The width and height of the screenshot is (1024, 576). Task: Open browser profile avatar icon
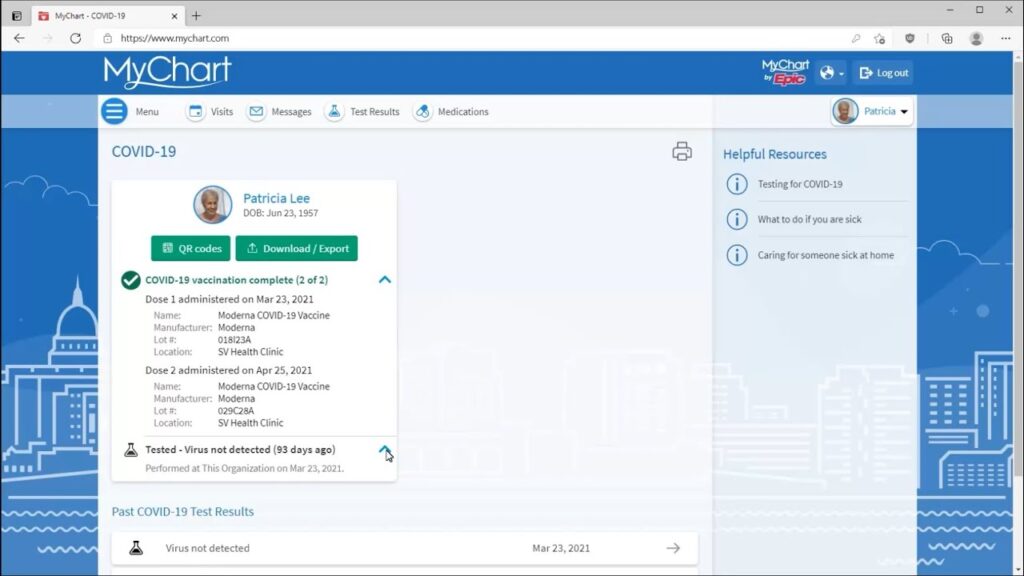pos(976,39)
